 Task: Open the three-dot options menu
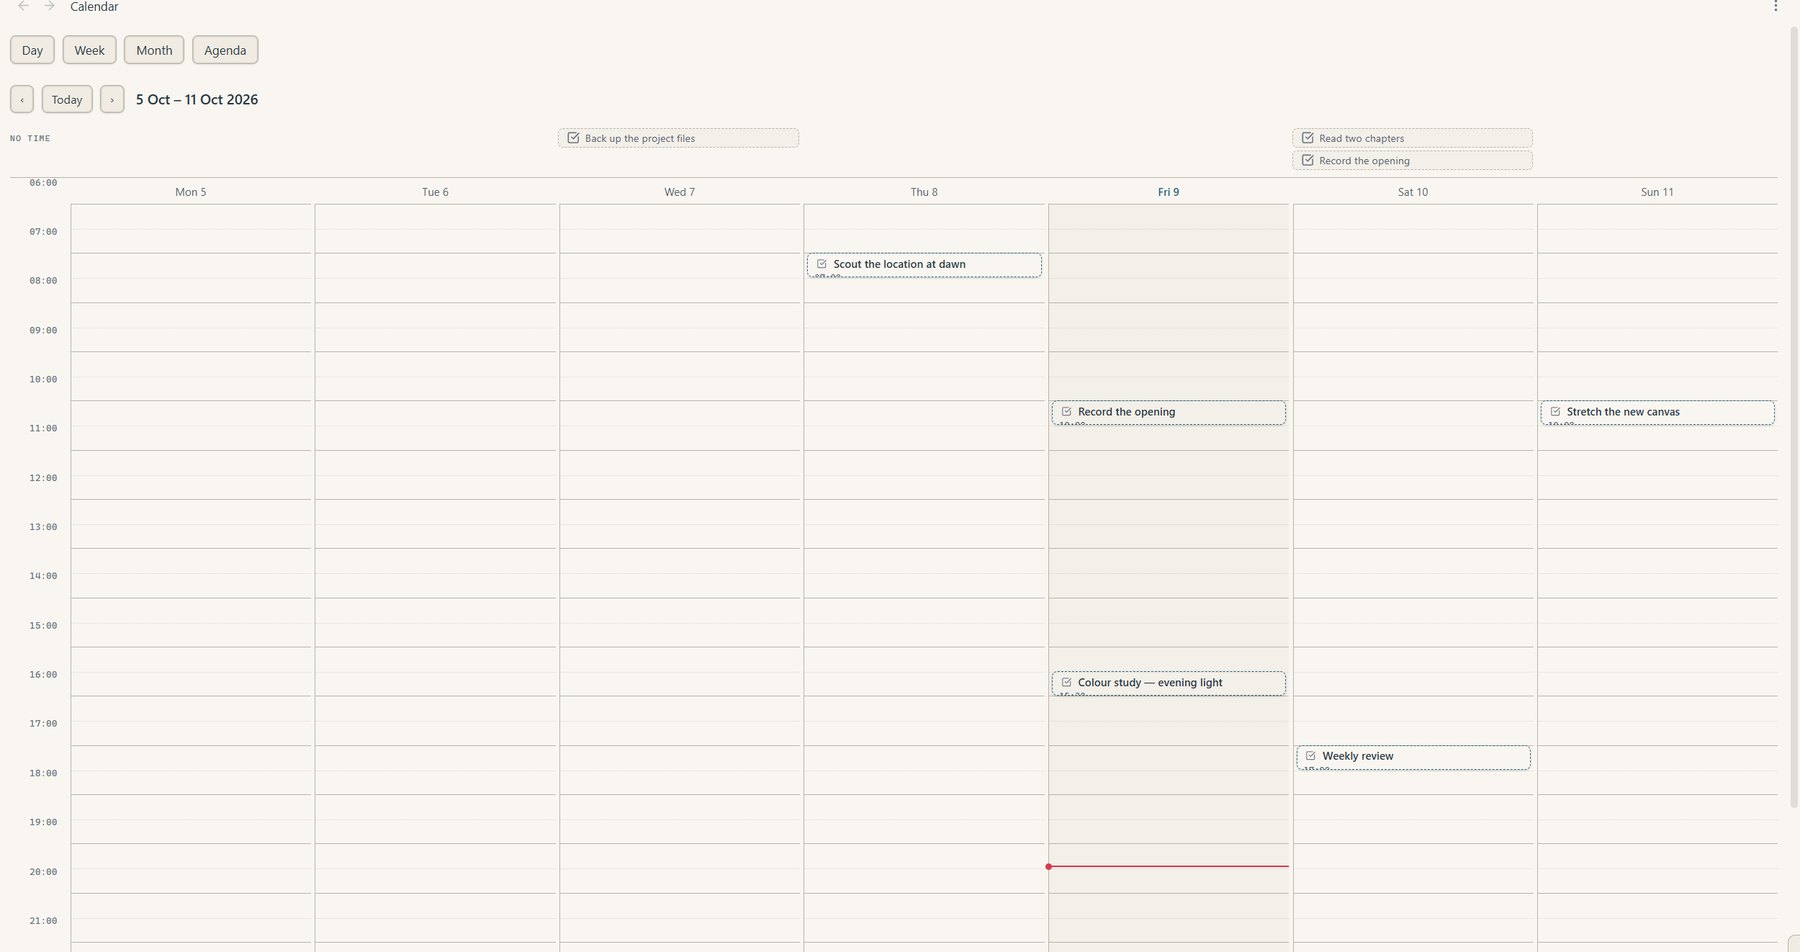(x=1775, y=6)
